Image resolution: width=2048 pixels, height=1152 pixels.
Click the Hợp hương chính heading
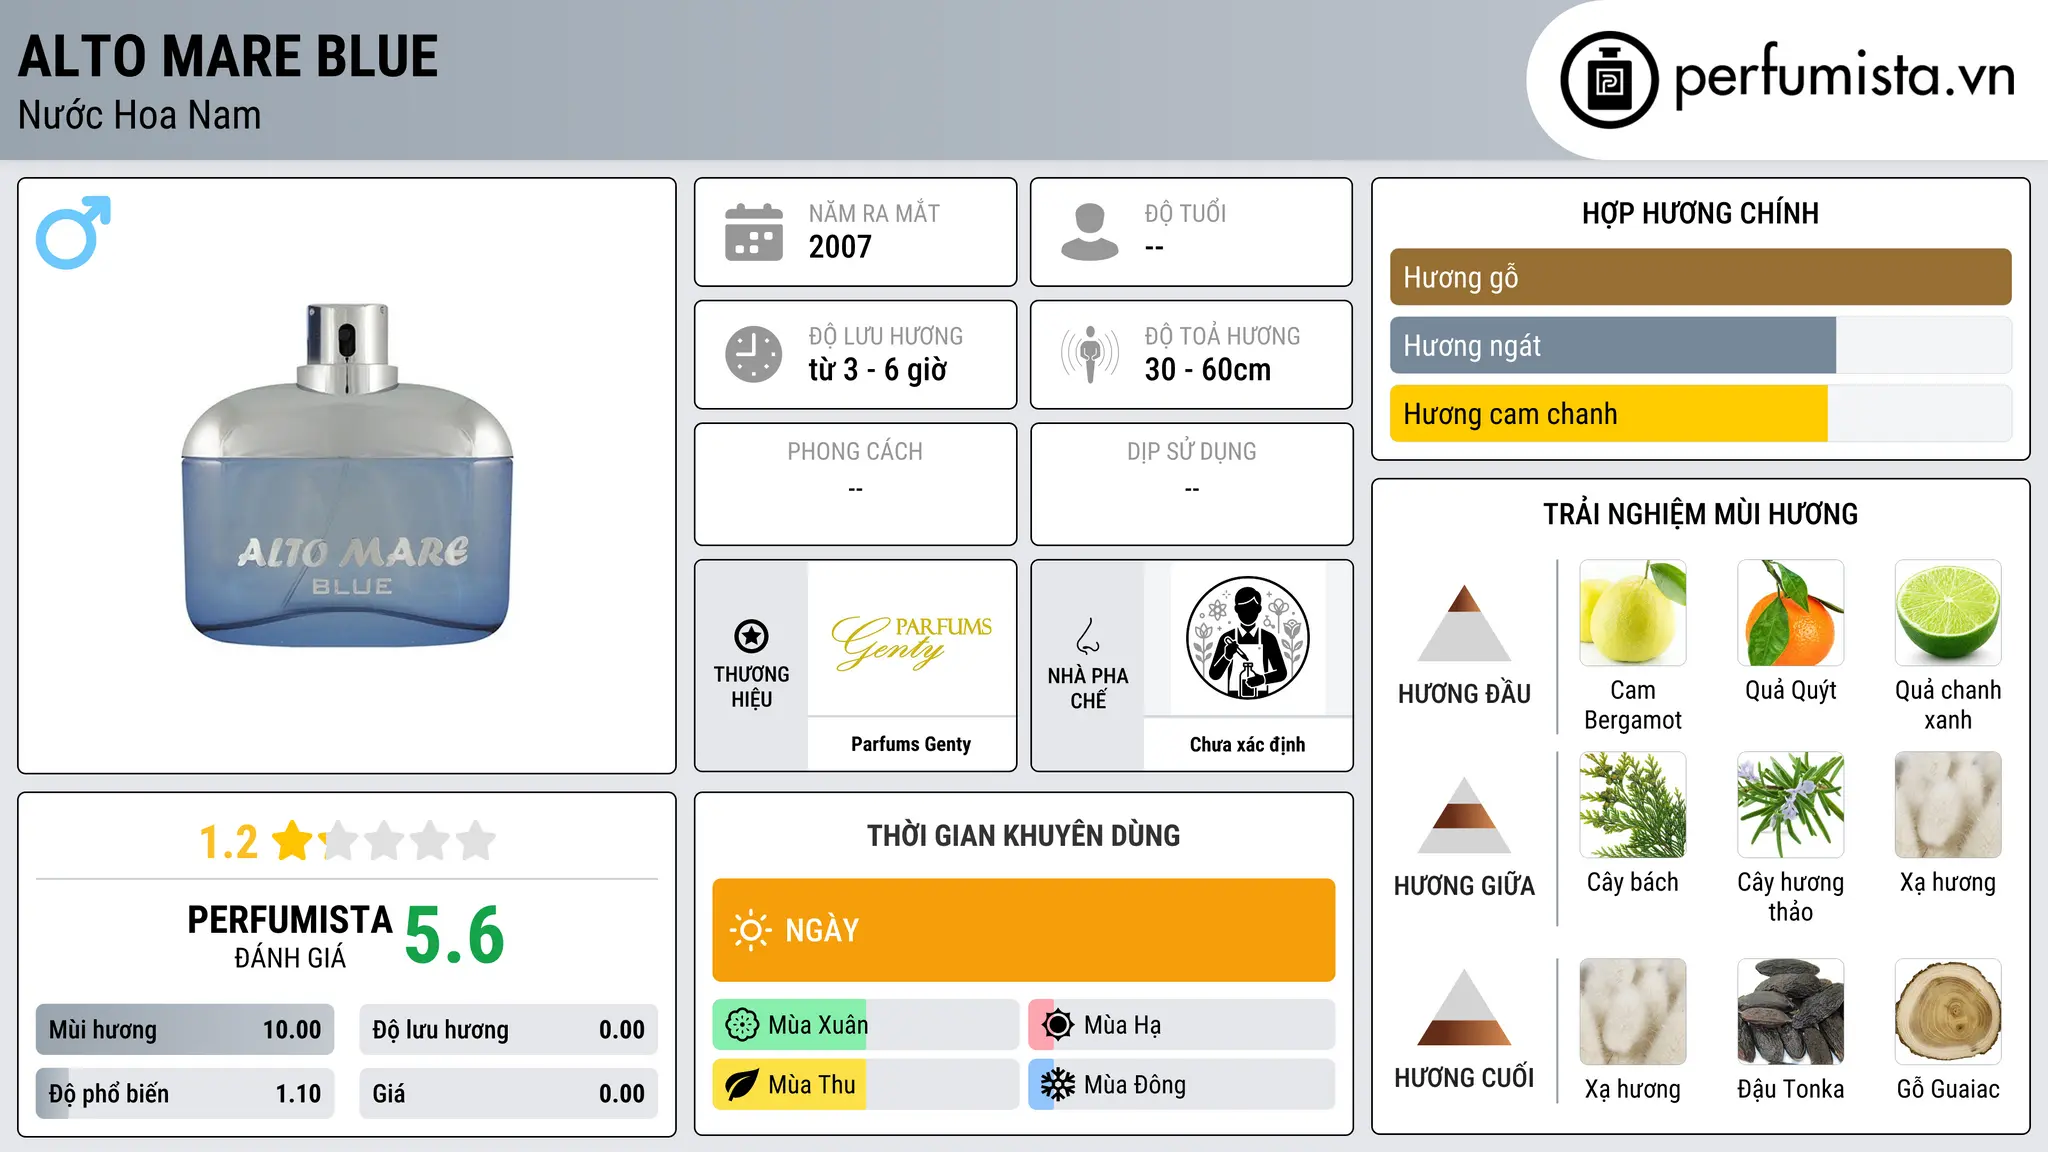point(1700,213)
